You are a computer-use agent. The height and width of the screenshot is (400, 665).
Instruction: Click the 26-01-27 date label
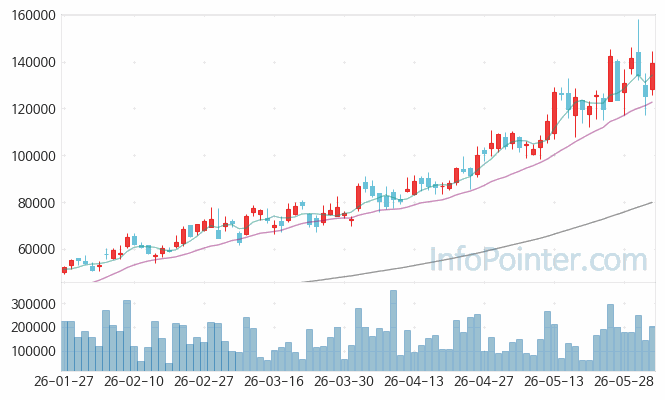click(64, 381)
